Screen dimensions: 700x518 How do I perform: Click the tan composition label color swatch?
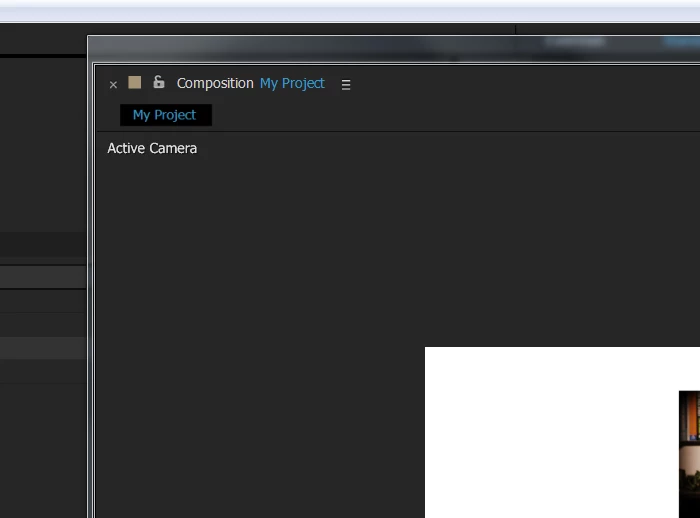[x=134, y=83]
